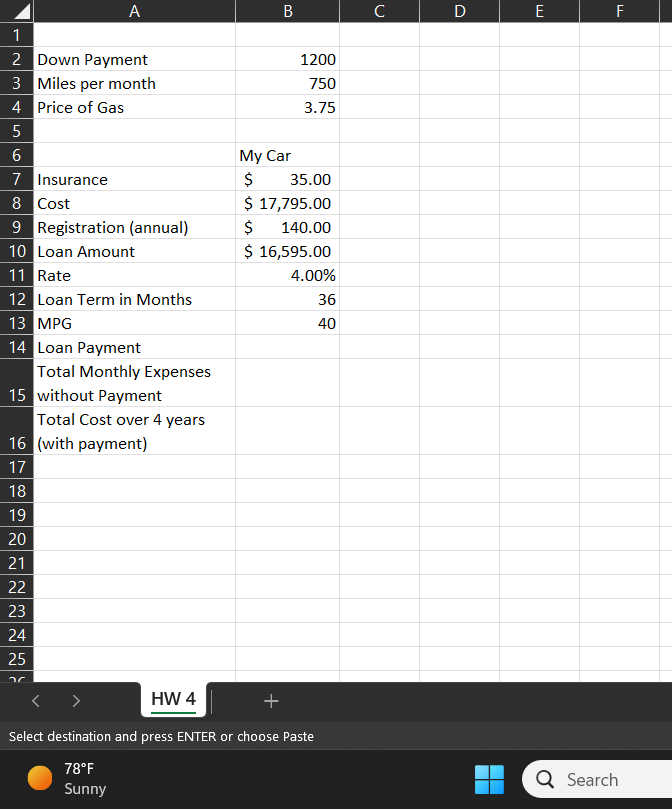Add a new sheet with plus icon
Image resolution: width=672 pixels, height=809 pixels.
coord(271,701)
